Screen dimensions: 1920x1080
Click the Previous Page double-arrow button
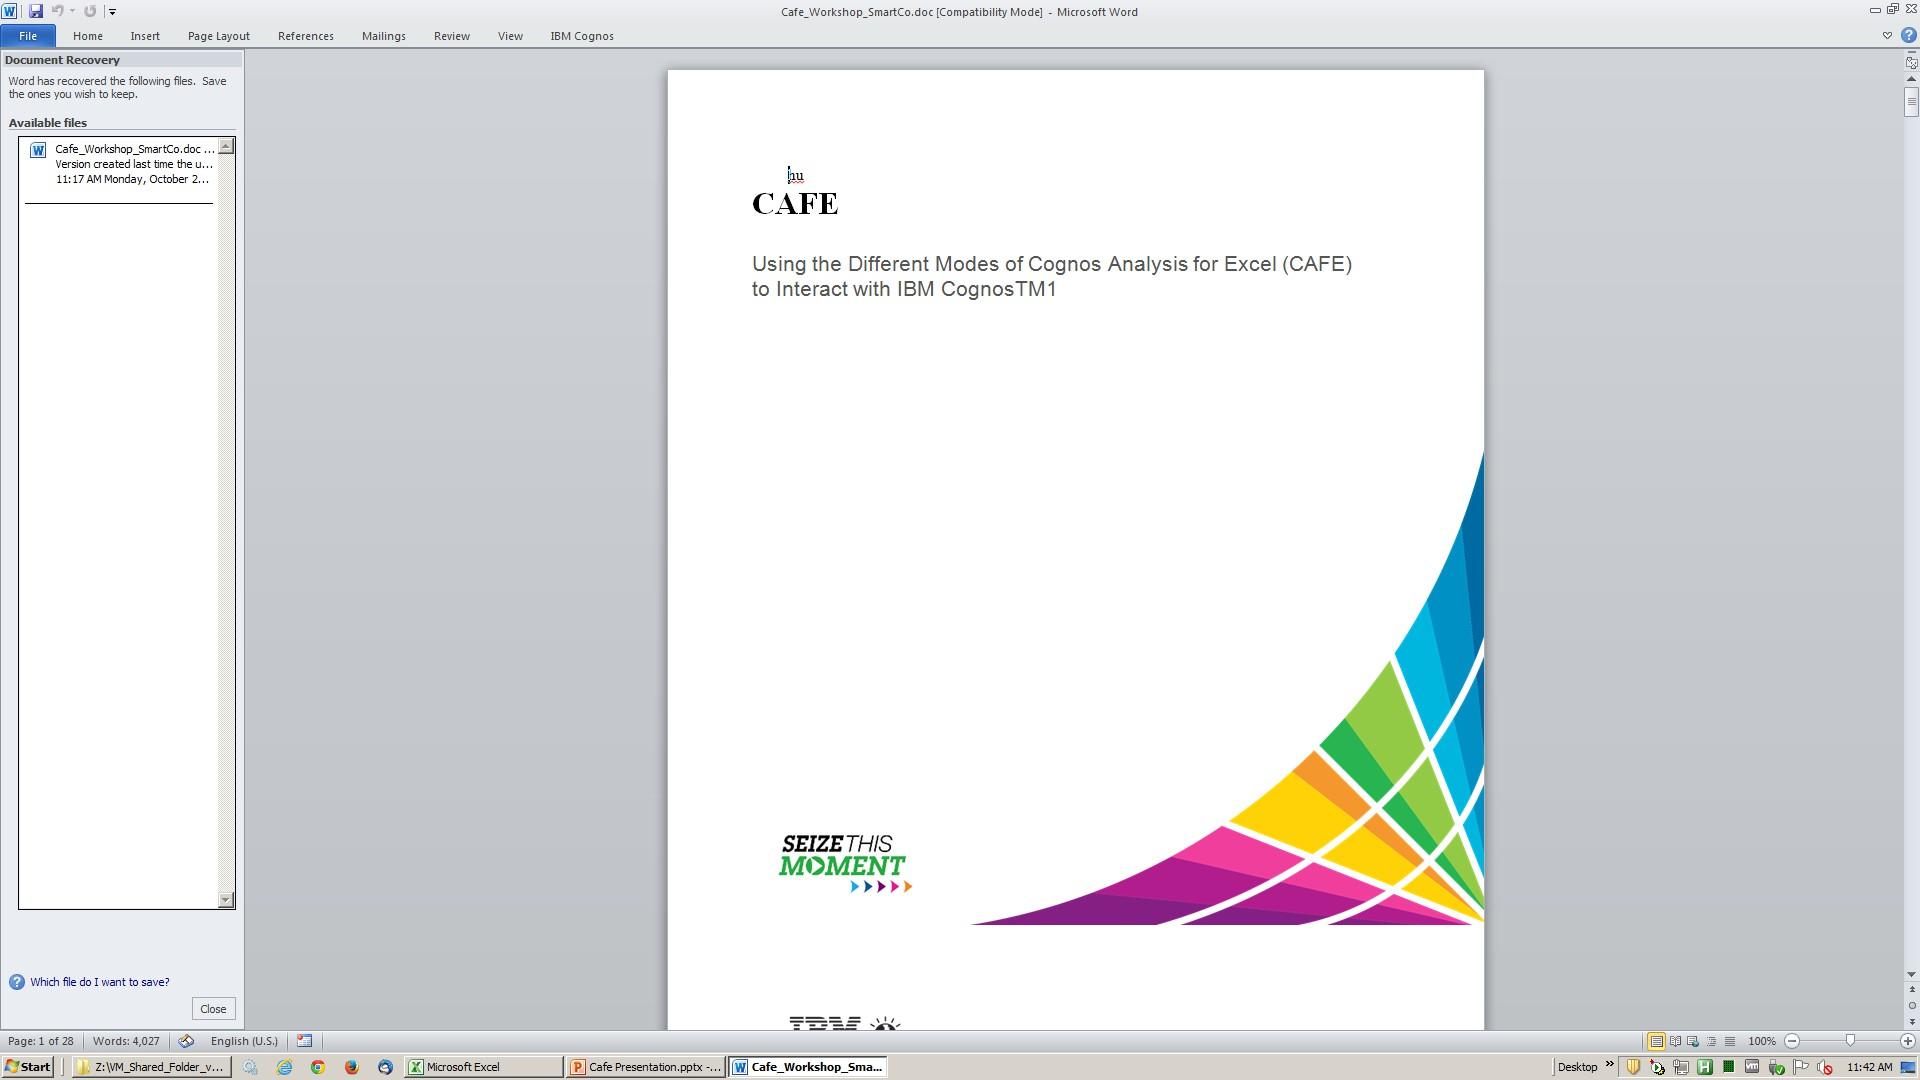1911,990
